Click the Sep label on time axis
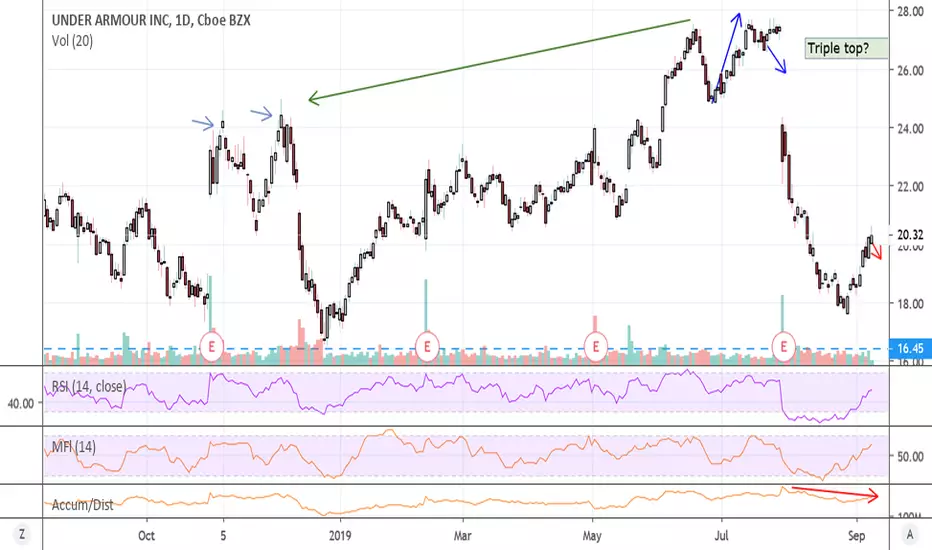The height and width of the screenshot is (550, 932). click(857, 535)
